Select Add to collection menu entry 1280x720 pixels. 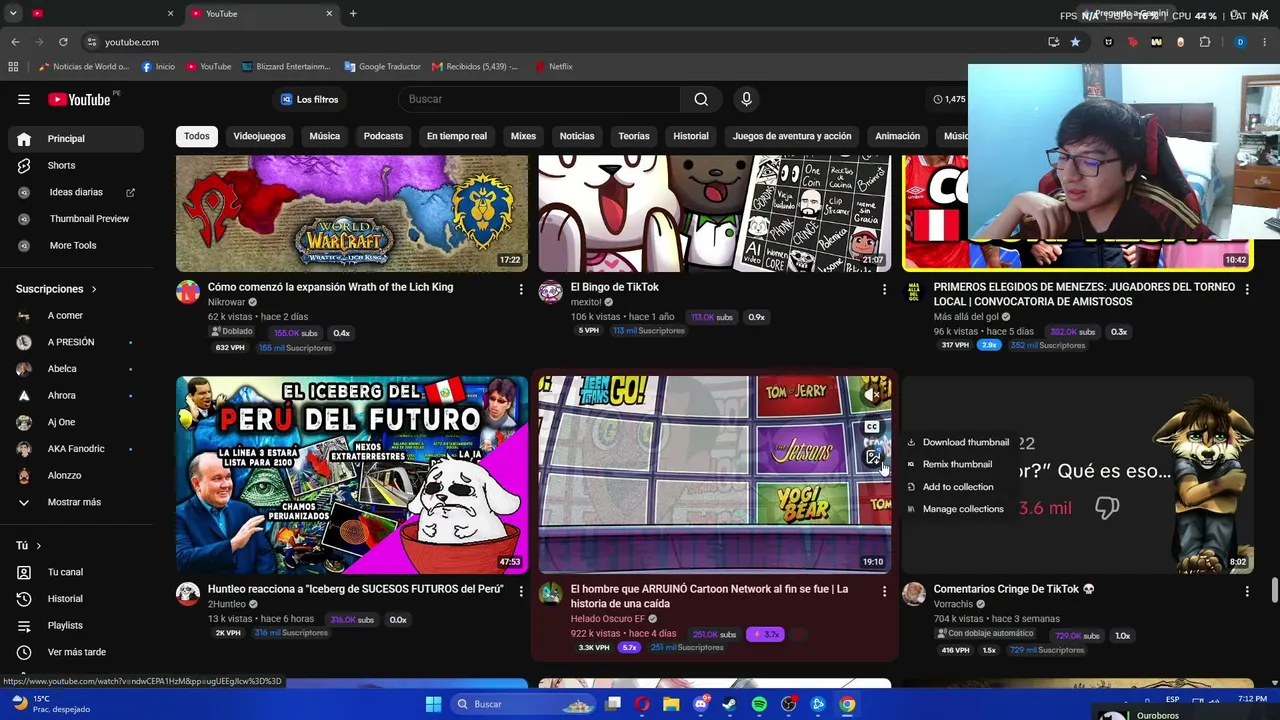point(950,487)
